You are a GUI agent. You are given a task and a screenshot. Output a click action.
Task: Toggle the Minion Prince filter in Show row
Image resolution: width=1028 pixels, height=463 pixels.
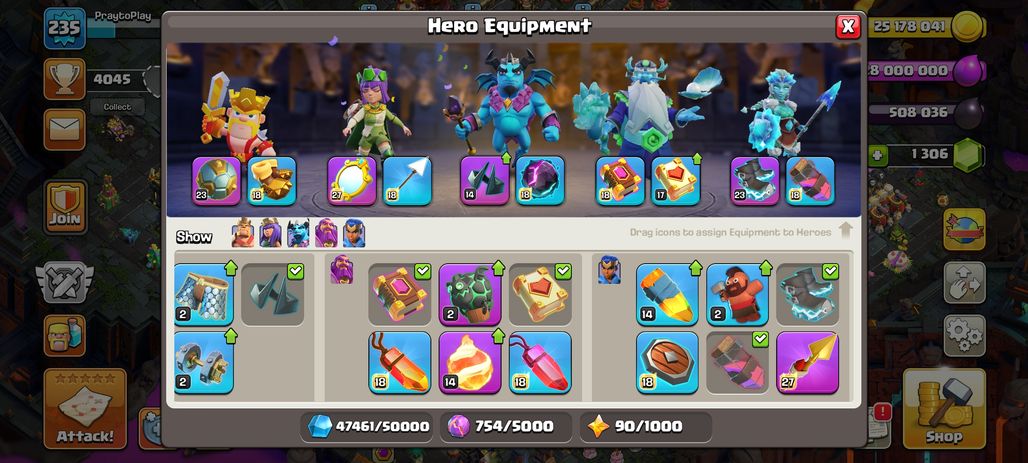pyautogui.click(x=298, y=233)
